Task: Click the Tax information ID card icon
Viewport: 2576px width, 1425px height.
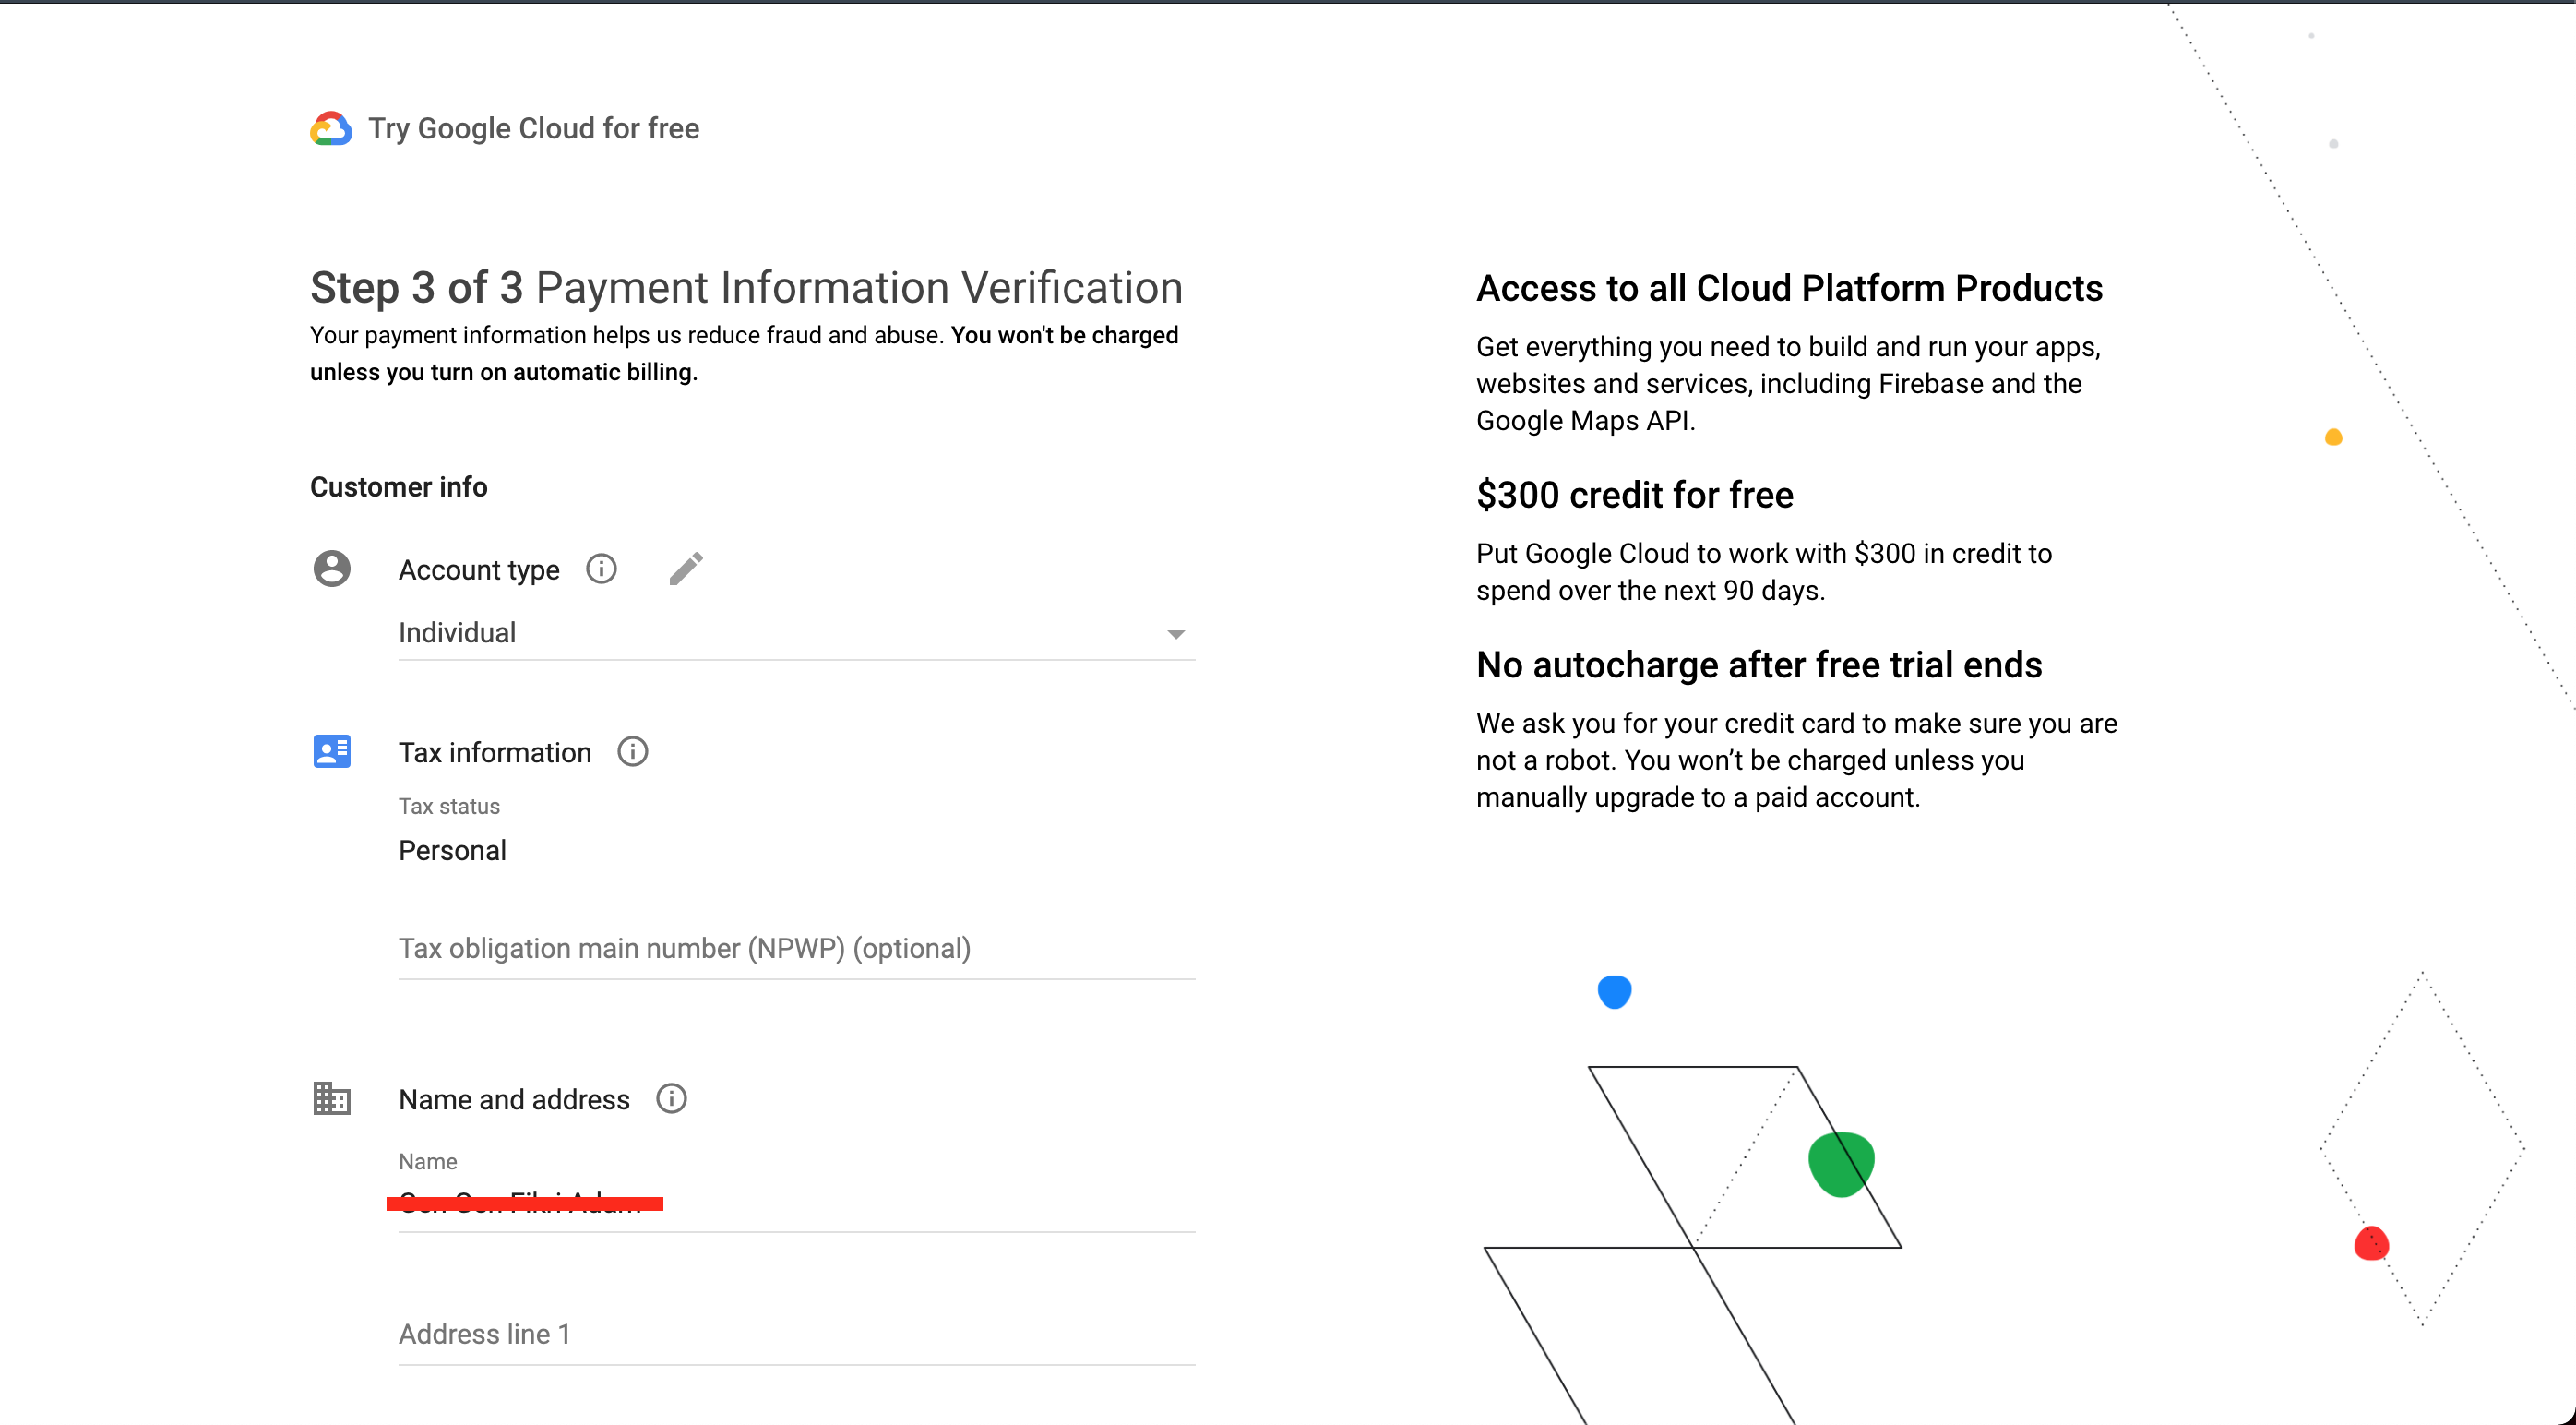Action: tap(332, 751)
